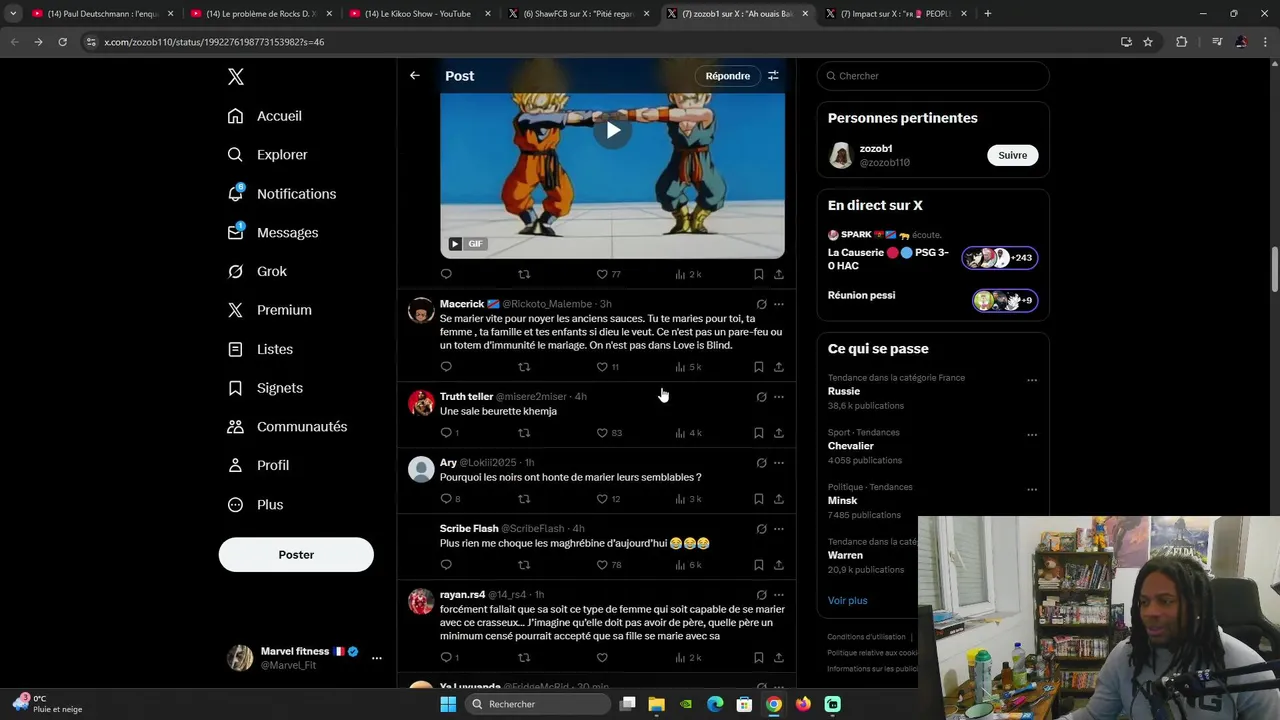The height and width of the screenshot is (720, 1280).
Task: Open comments on Ary's reply
Action: (x=446, y=499)
